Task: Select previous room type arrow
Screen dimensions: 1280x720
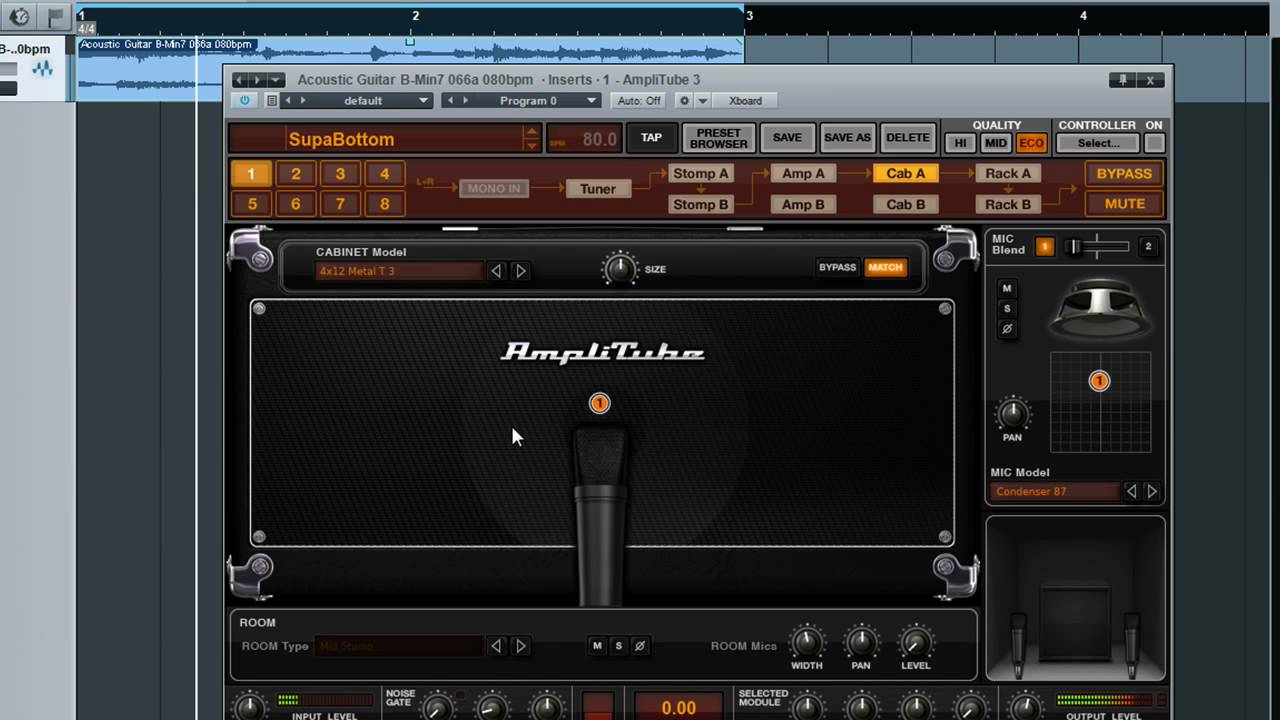Action: click(x=496, y=646)
